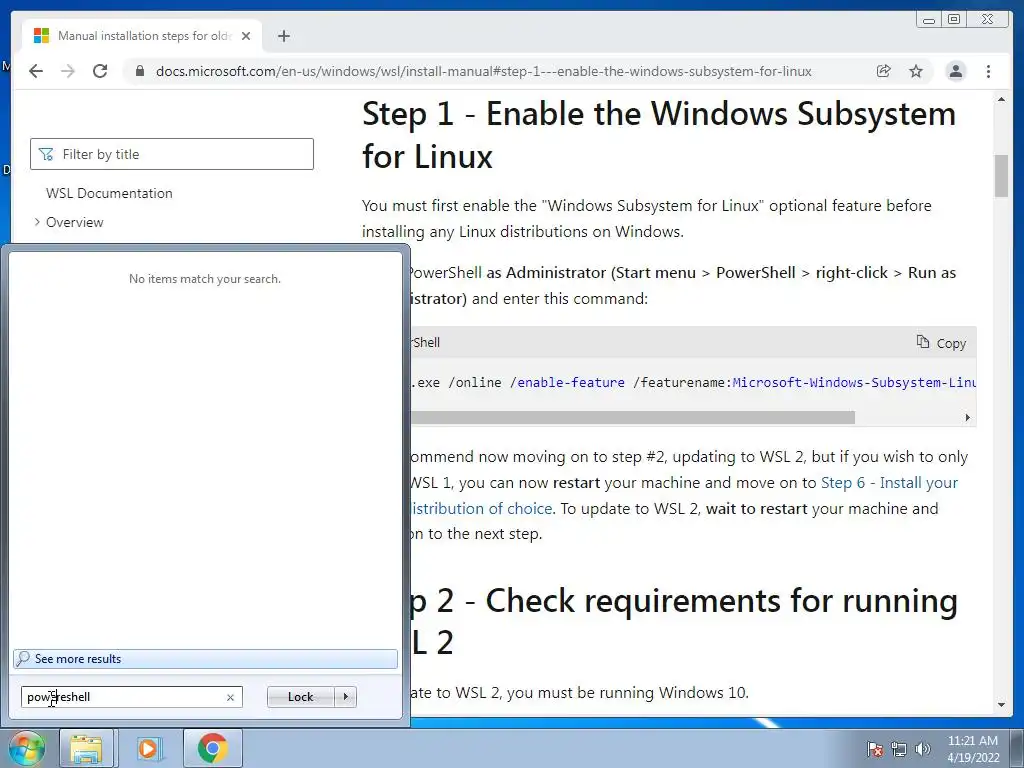This screenshot has width=1024, height=768.
Task: Bookmark this page with the star
Action: tap(916, 71)
